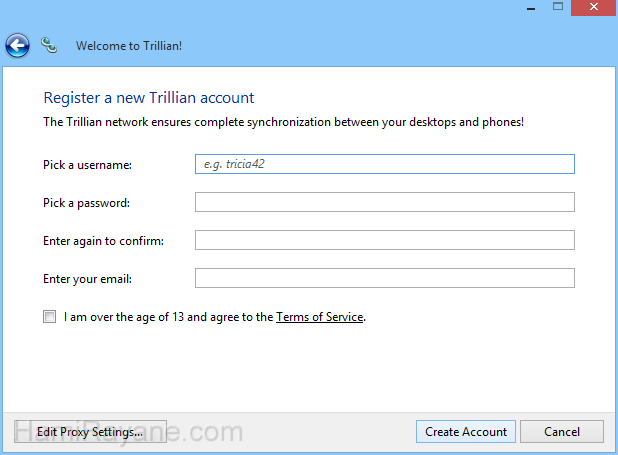Click the Enter your email field
The height and width of the screenshot is (455, 618).
385,278
